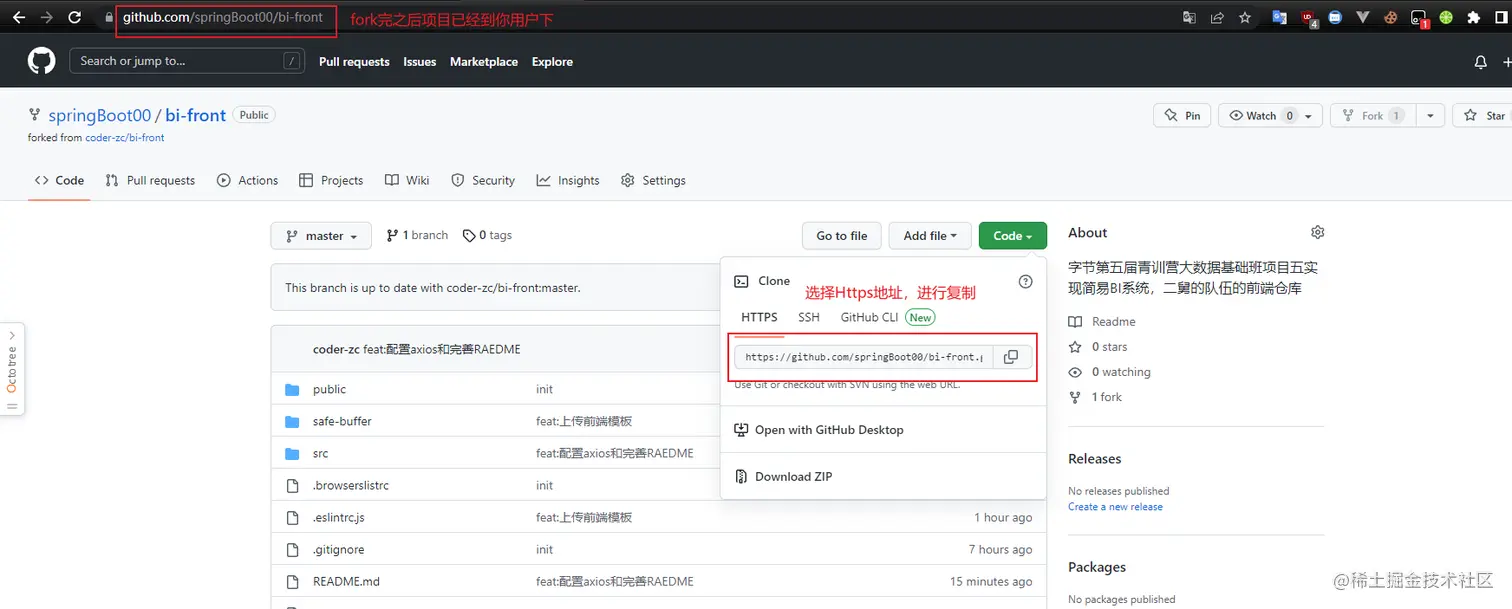Bookmark the page with star icon
This screenshot has height=609, width=1512.
pyautogui.click(x=1245, y=17)
